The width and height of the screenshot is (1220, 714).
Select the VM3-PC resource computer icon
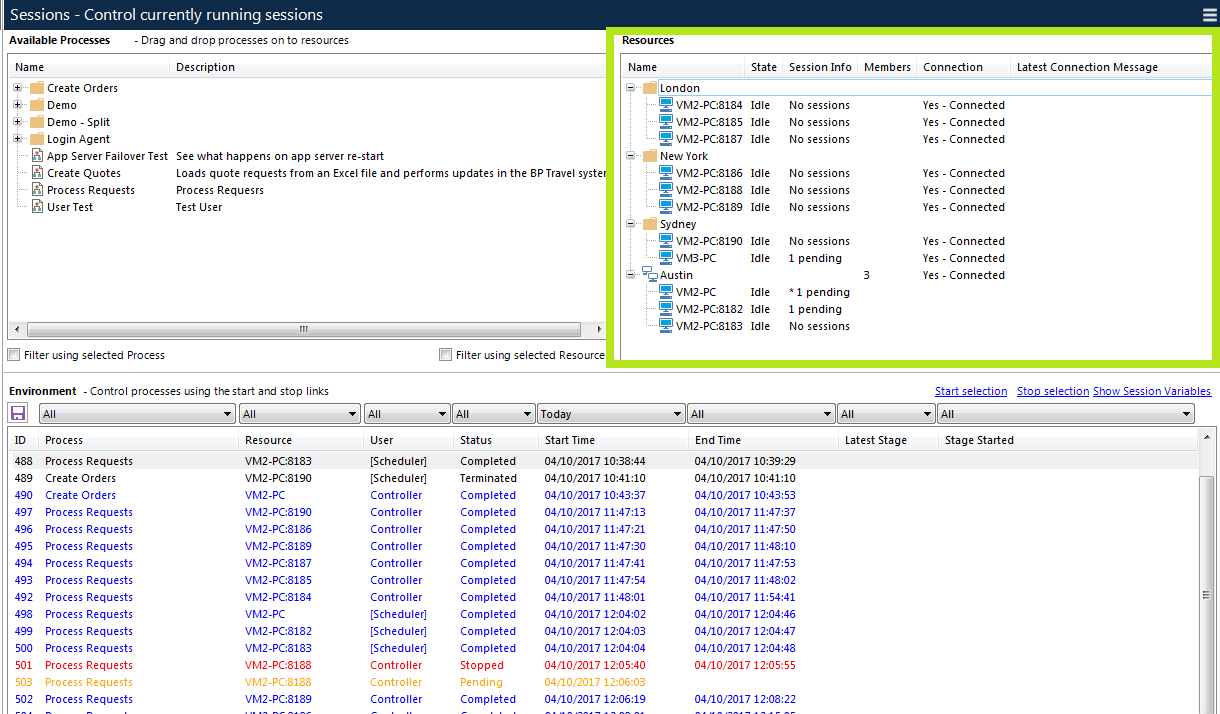tap(666, 258)
